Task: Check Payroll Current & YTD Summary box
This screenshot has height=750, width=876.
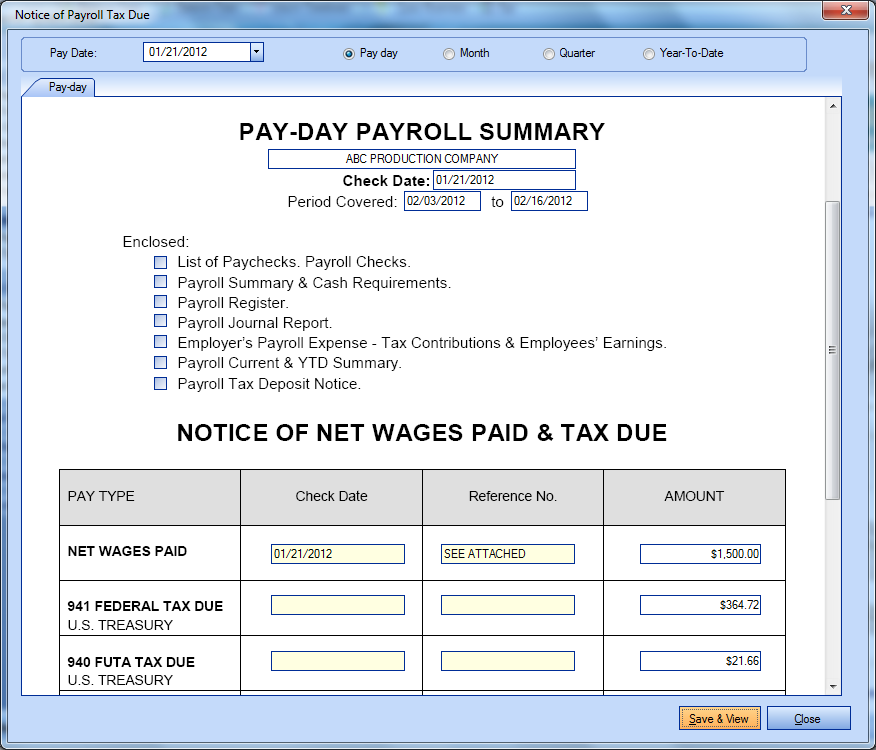Action: tap(161, 363)
